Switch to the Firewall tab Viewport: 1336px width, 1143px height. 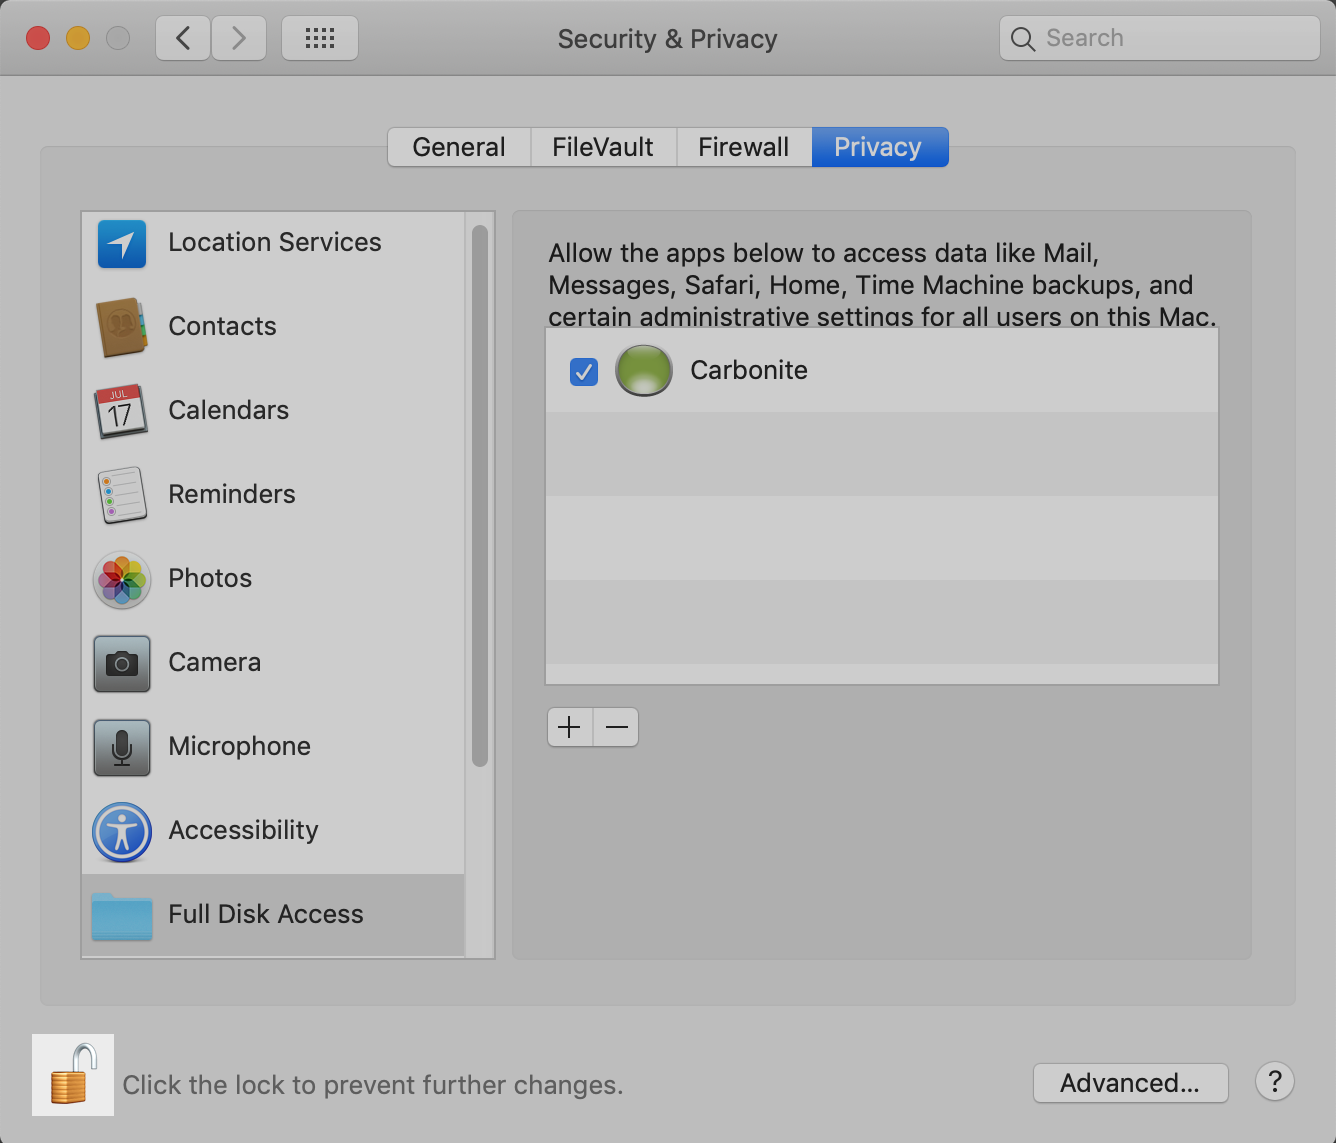tap(743, 147)
